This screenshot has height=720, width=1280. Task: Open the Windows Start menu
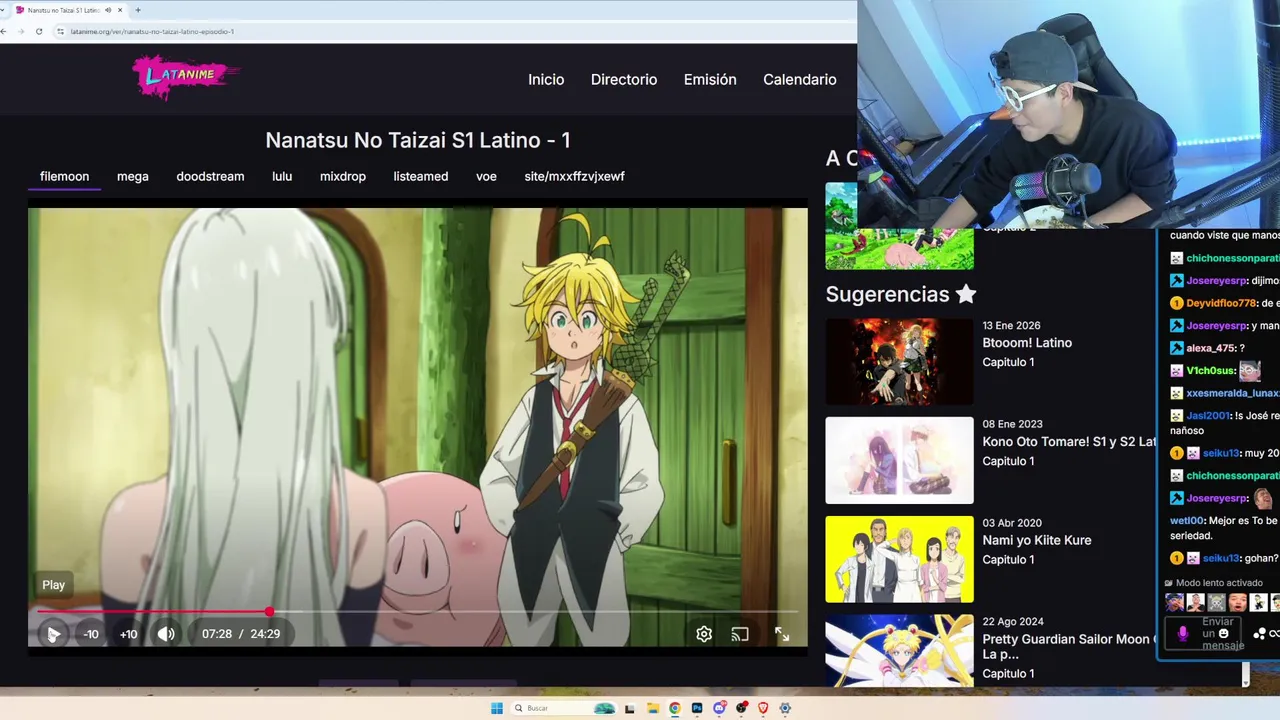pos(497,708)
